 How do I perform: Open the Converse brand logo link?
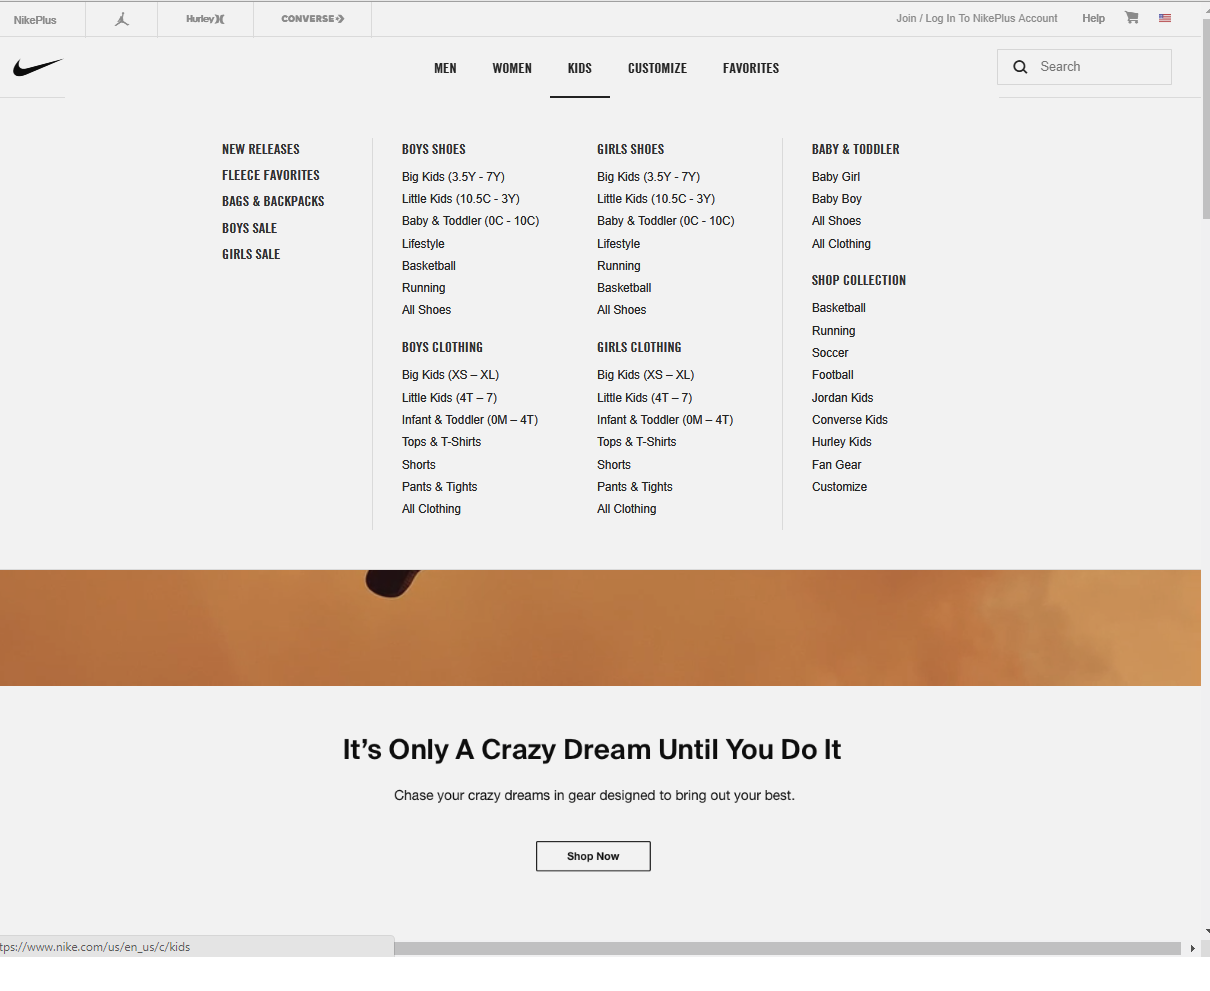pos(312,19)
